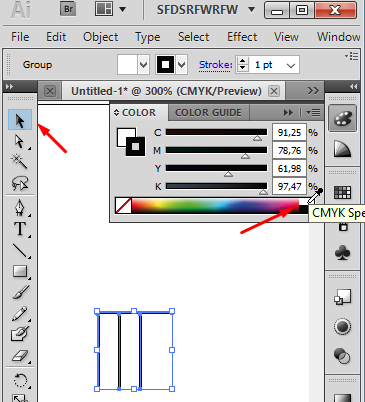The height and width of the screenshot is (402, 365).
Task: Open the Object menu
Action: tap(100, 37)
